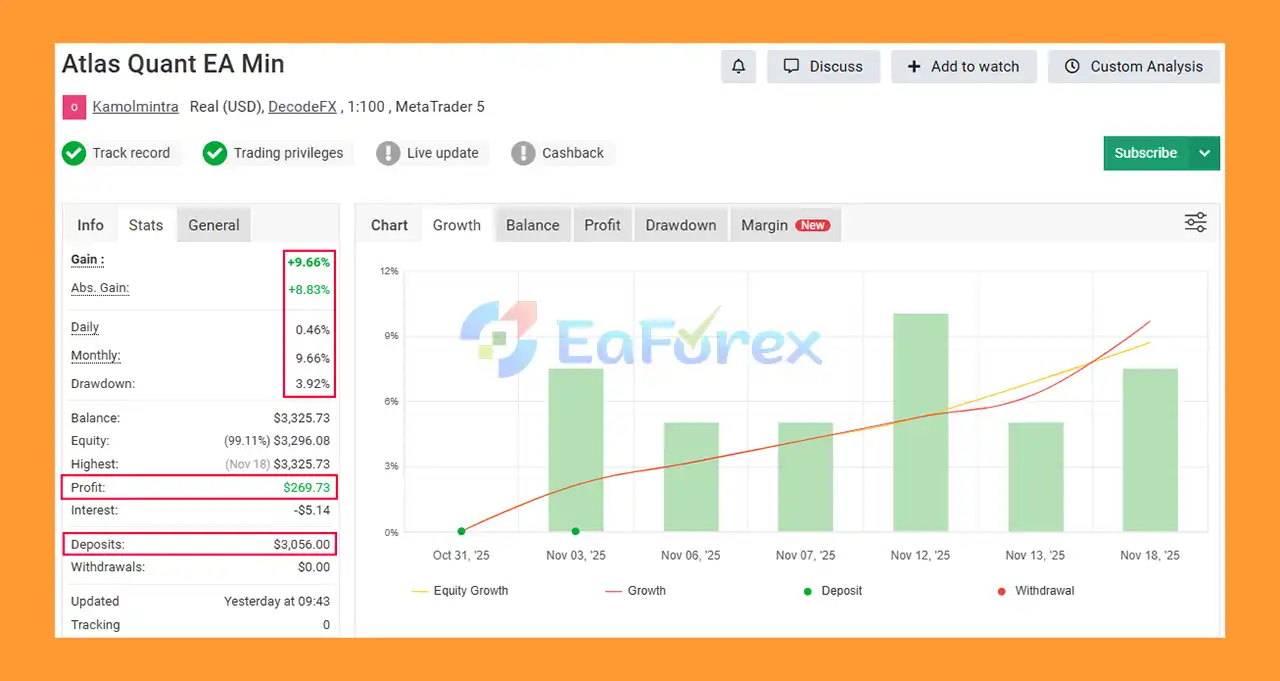
Task: Open the Drawdown chart tab
Action: coord(680,225)
